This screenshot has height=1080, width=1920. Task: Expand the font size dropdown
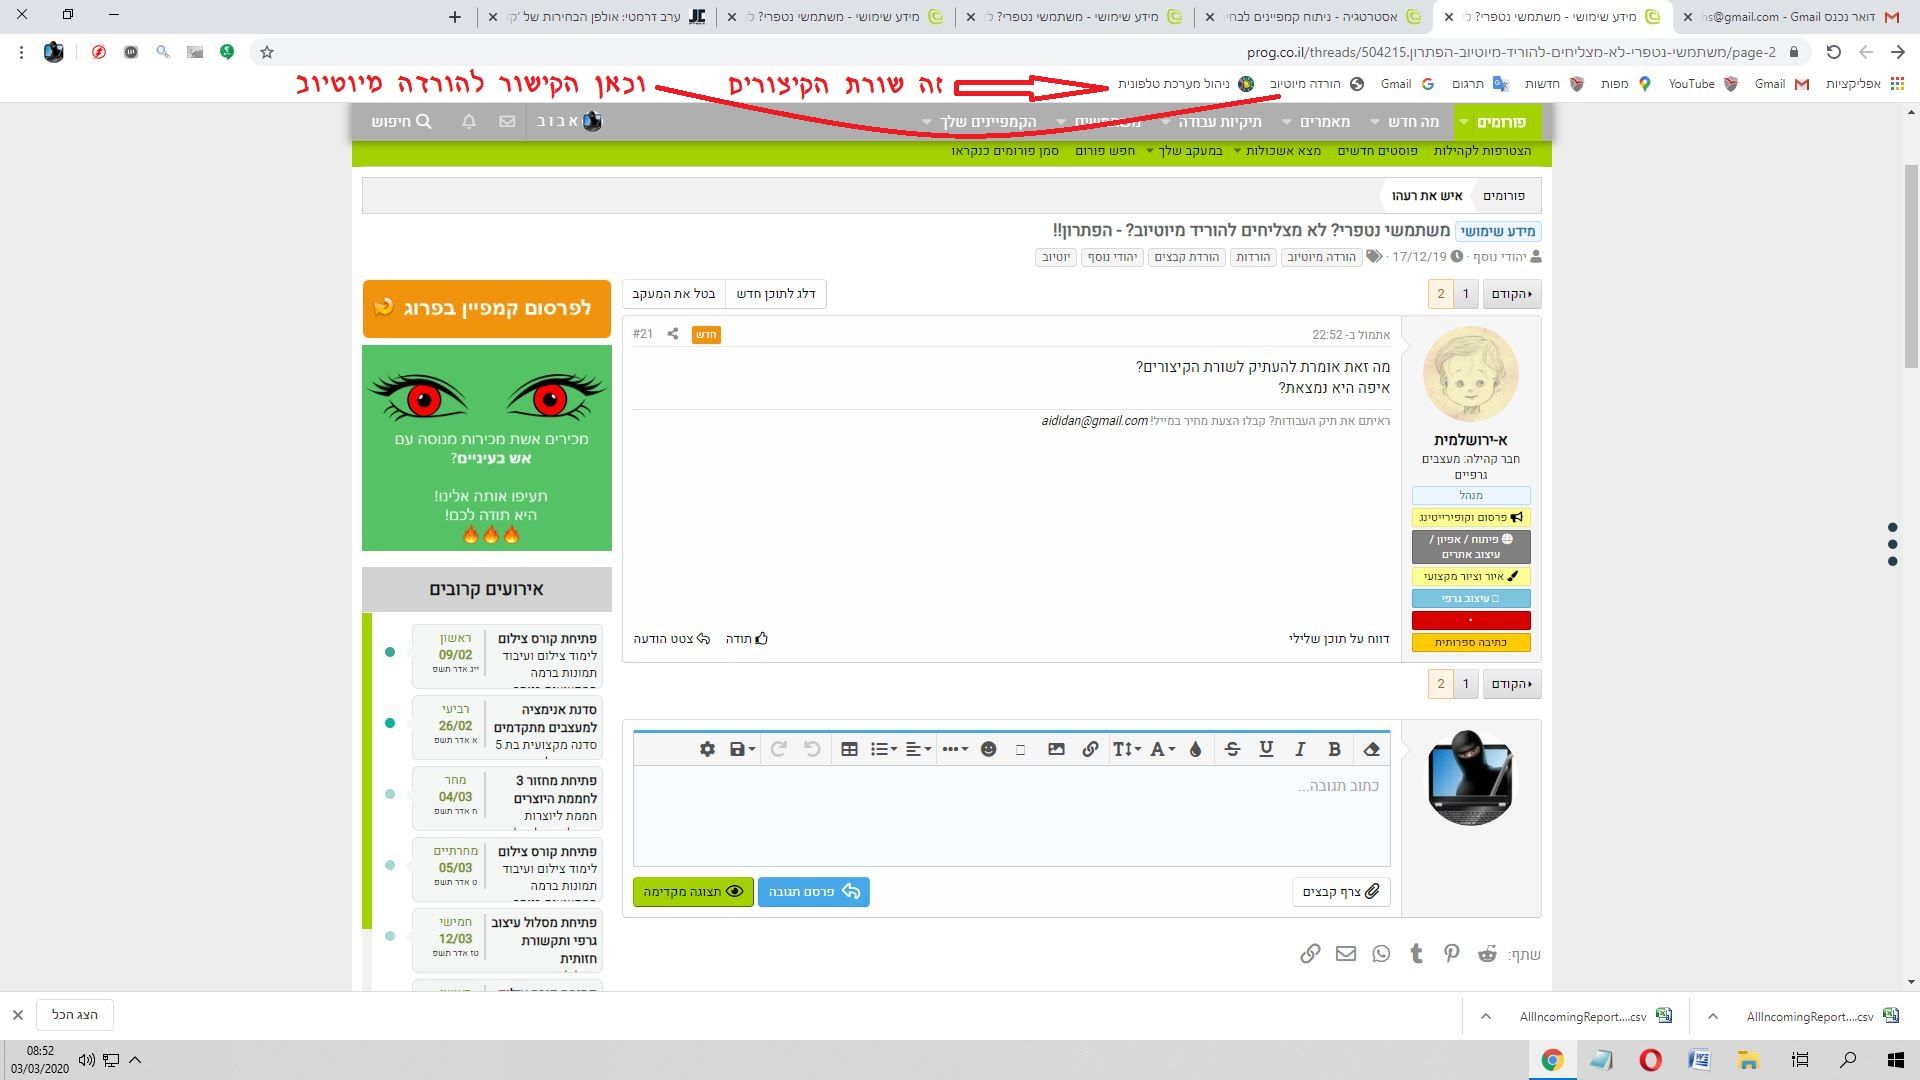(x=1127, y=749)
